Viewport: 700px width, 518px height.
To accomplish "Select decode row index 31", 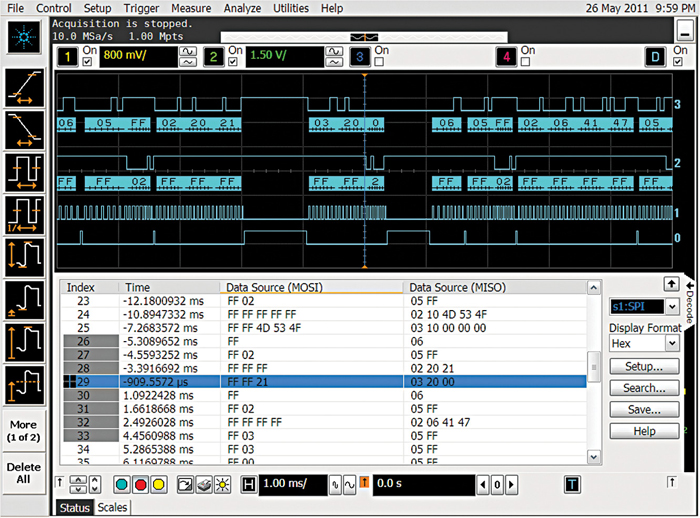I will [x=83, y=408].
